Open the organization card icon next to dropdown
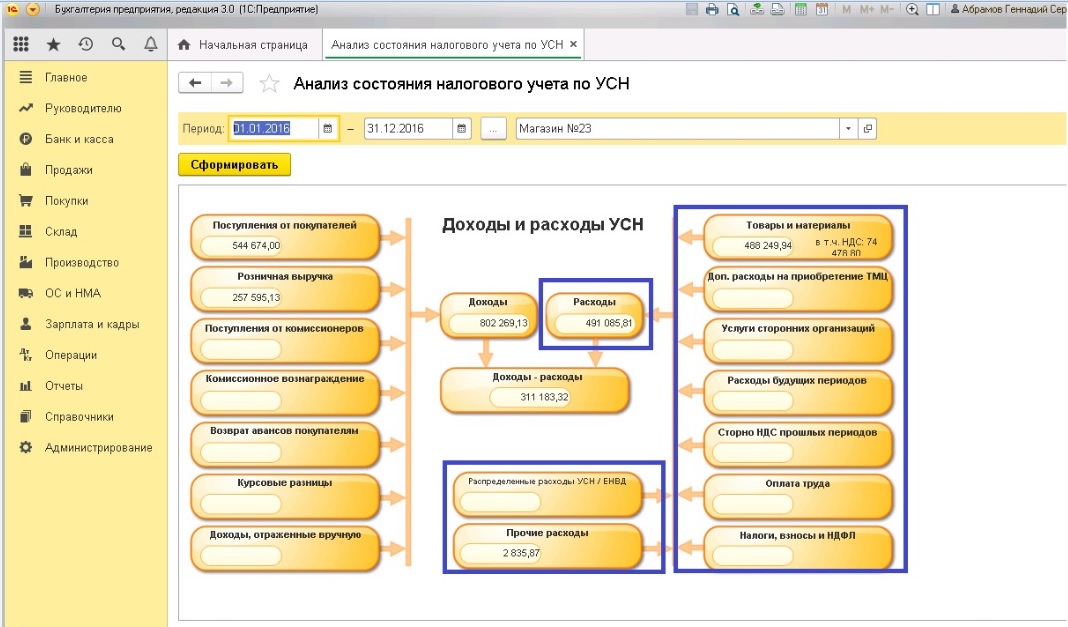 (868, 129)
